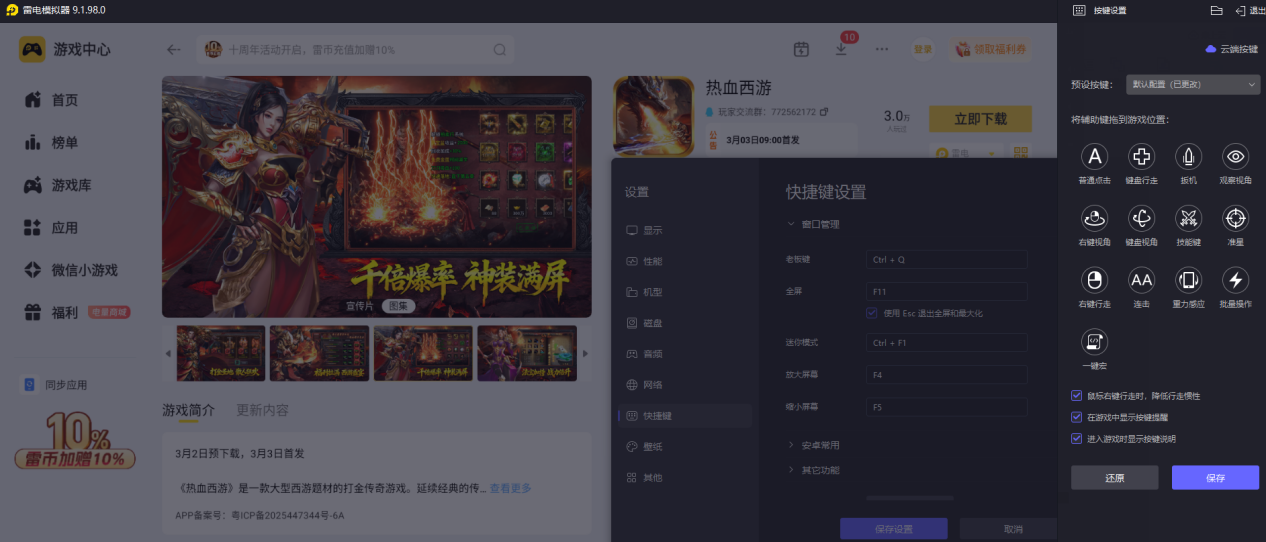Image resolution: width=1266 pixels, height=542 pixels.
Task: Select the 一键宏 macro tool
Action: coord(1095,342)
